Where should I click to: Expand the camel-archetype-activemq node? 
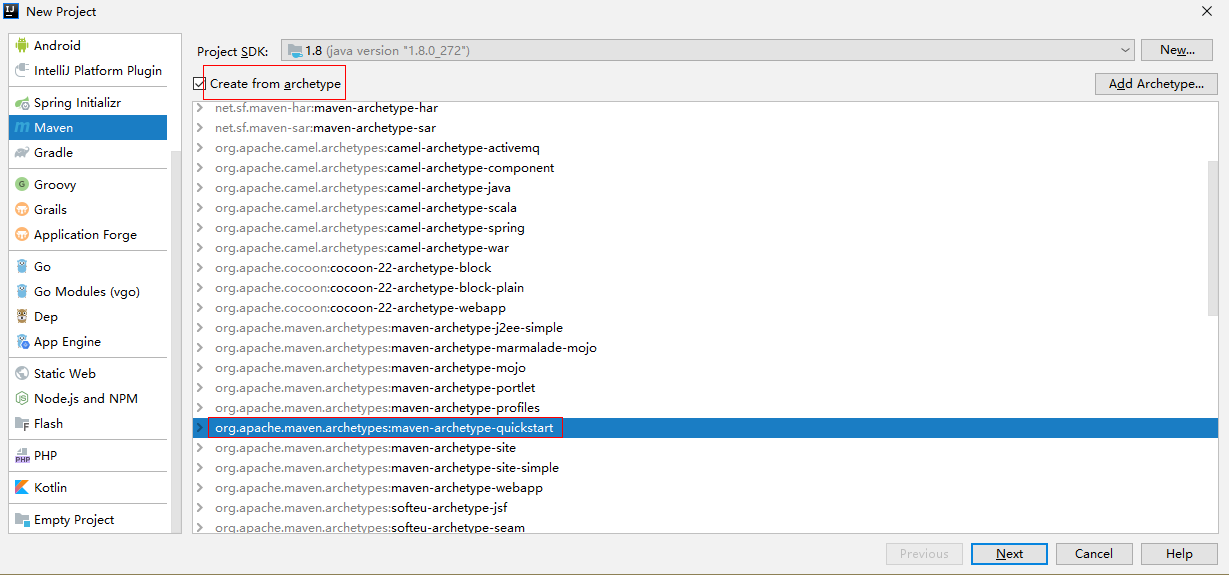[200, 148]
